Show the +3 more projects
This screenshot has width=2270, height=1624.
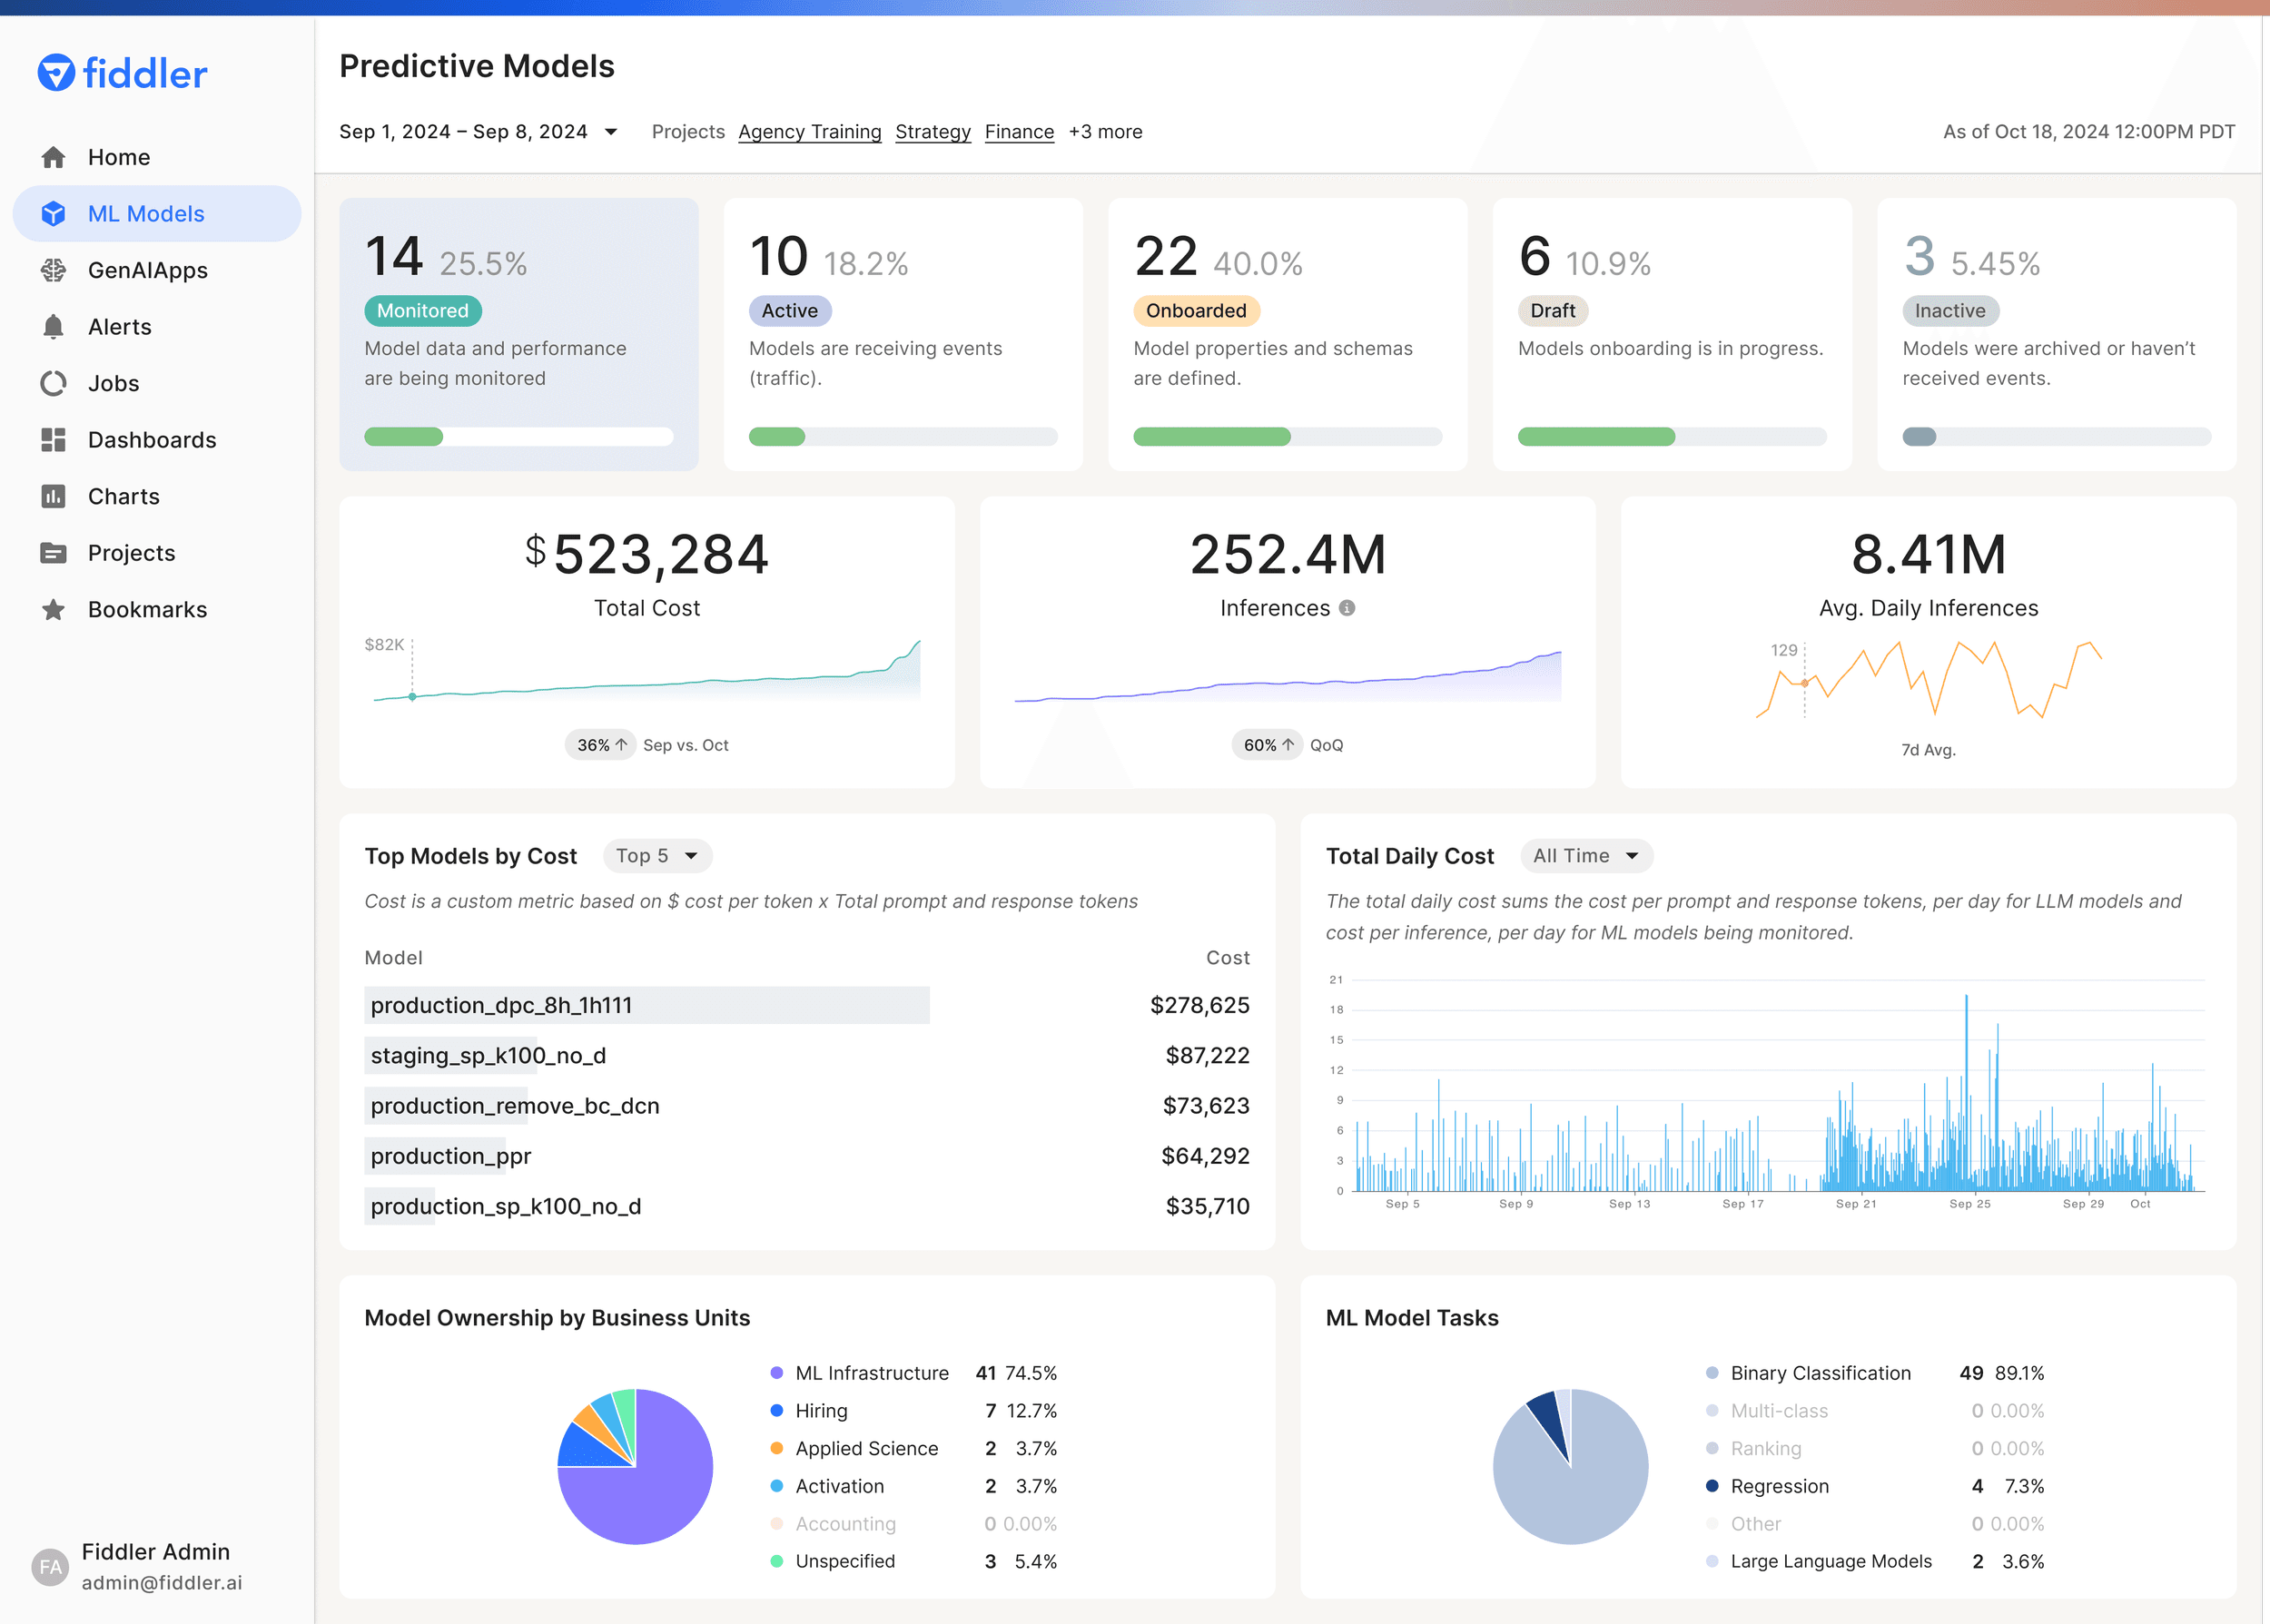(x=1105, y=132)
